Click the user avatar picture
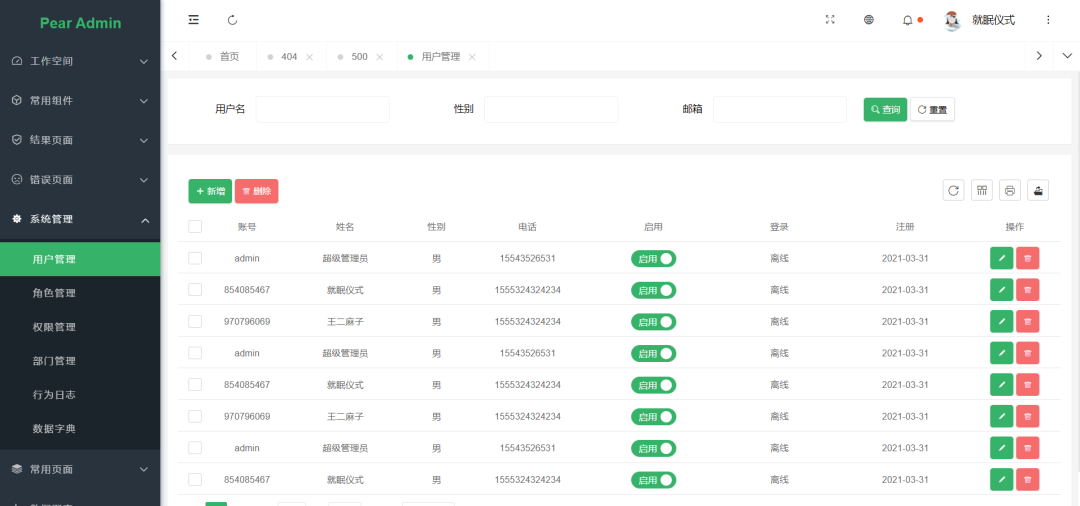1080x506 pixels. 953,21
